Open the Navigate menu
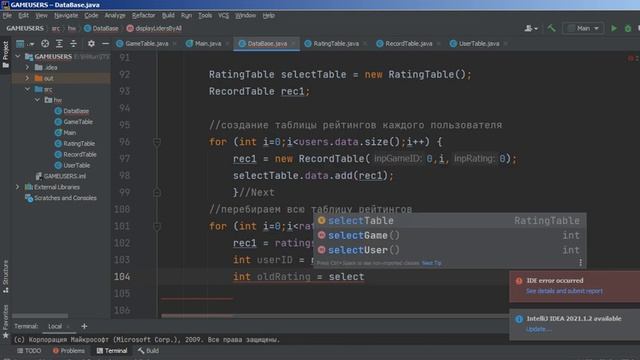The image size is (640, 360). point(66,16)
